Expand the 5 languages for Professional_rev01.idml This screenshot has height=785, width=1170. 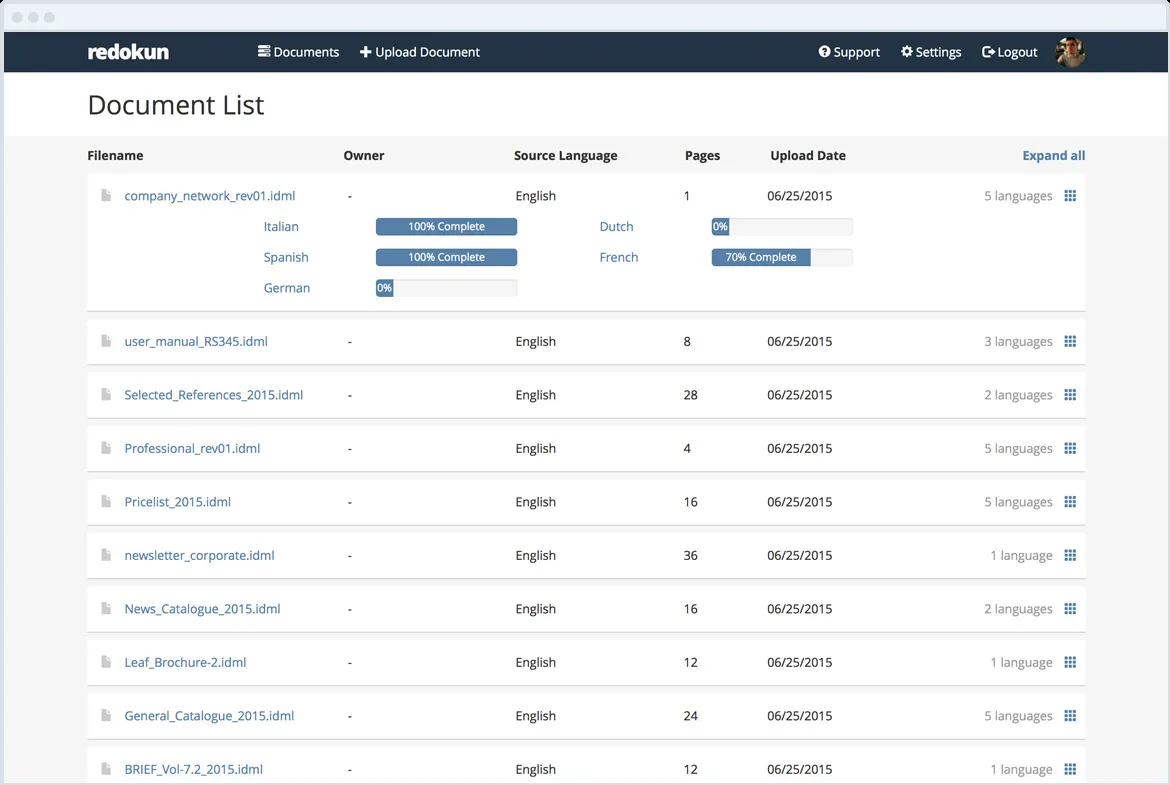[x=1018, y=449]
